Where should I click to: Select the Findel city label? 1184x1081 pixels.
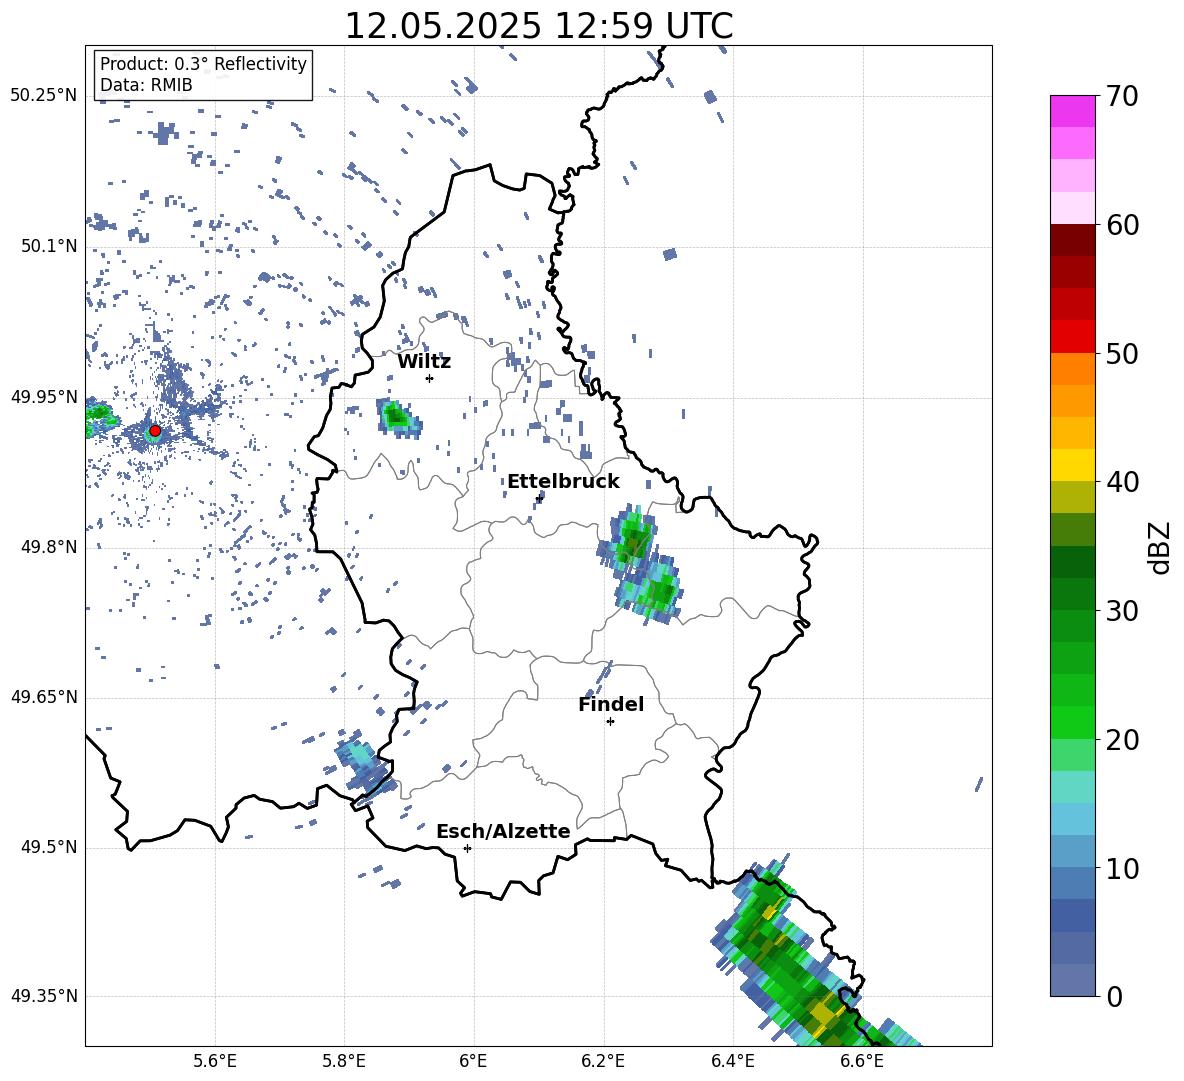coord(611,704)
